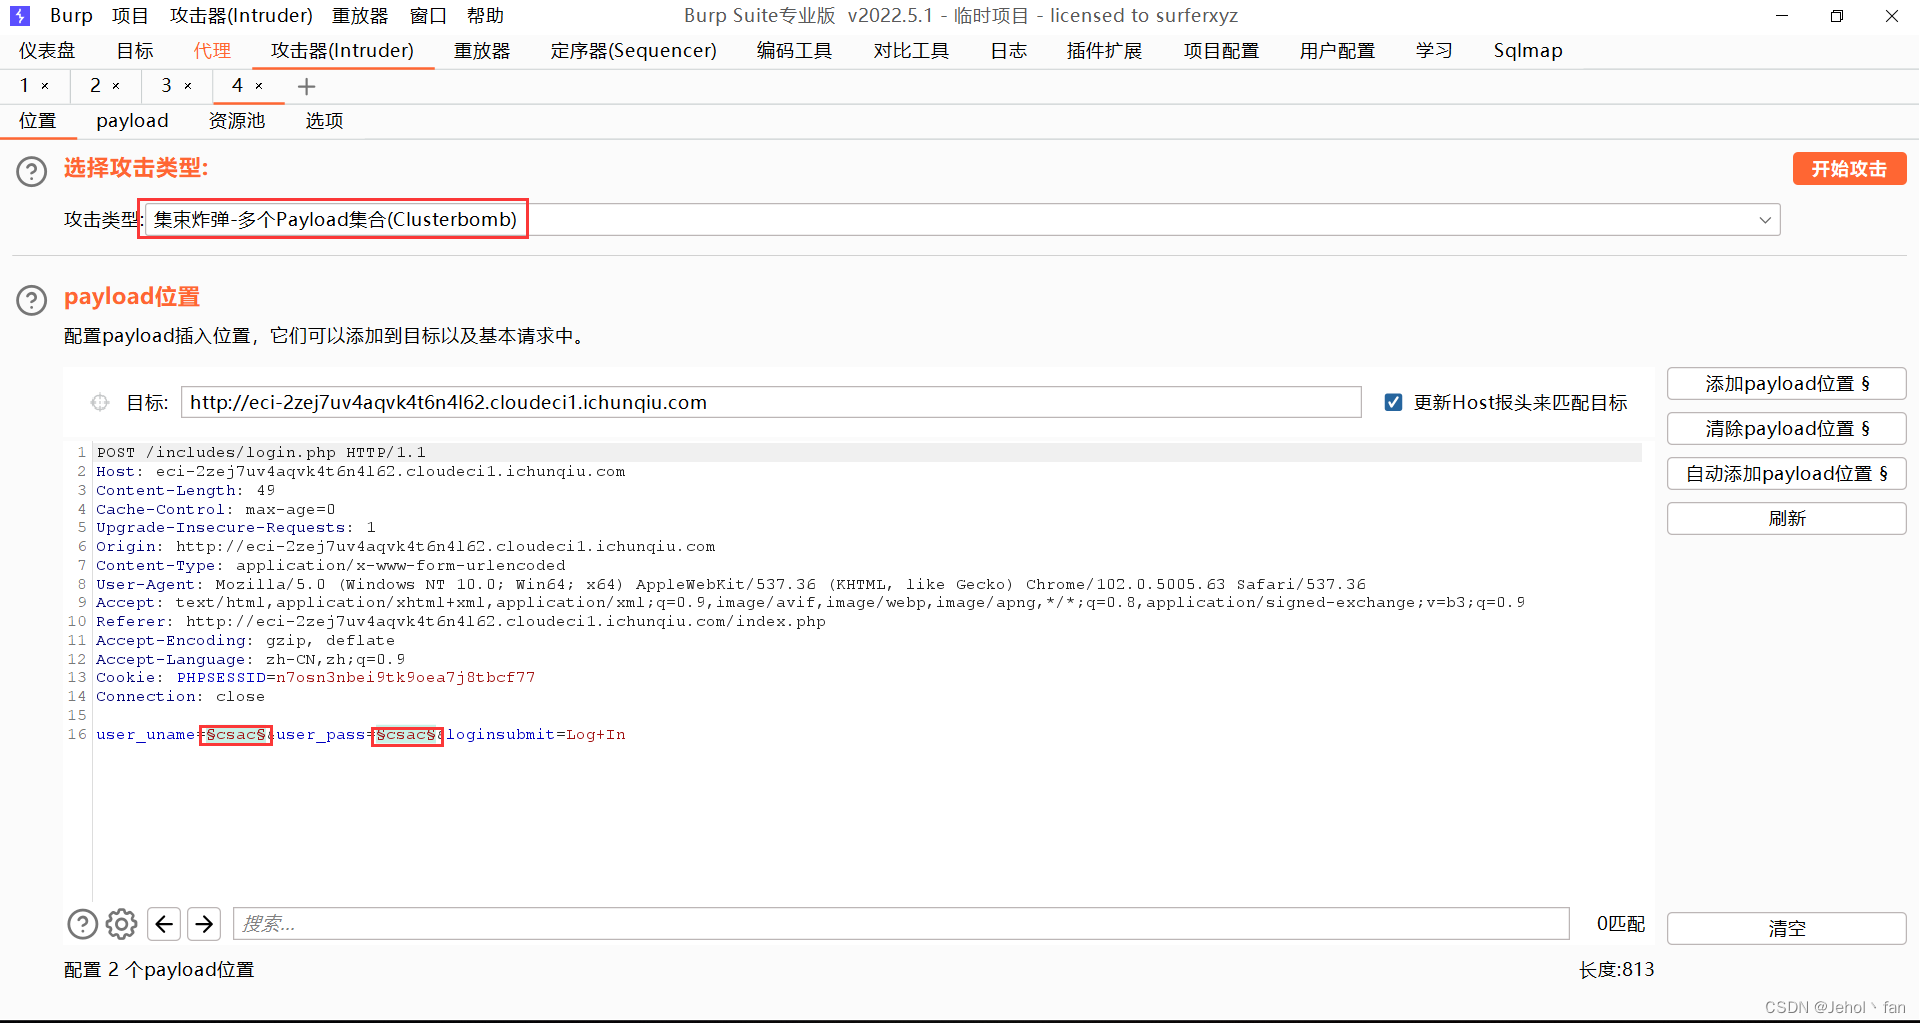Select Intruder attack tab 1
The width and height of the screenshot is (1920, 1023).
click(25, 86)
